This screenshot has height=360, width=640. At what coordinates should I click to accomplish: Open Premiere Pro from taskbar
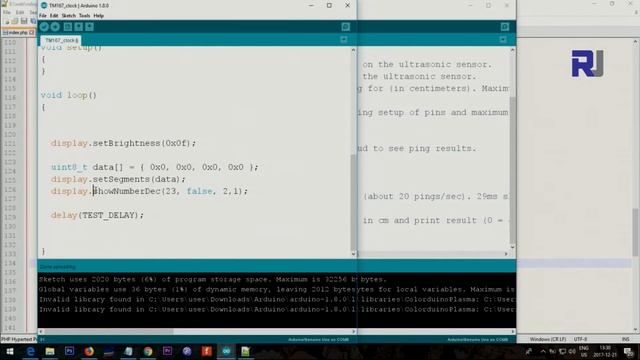click(x=167, y=351)
